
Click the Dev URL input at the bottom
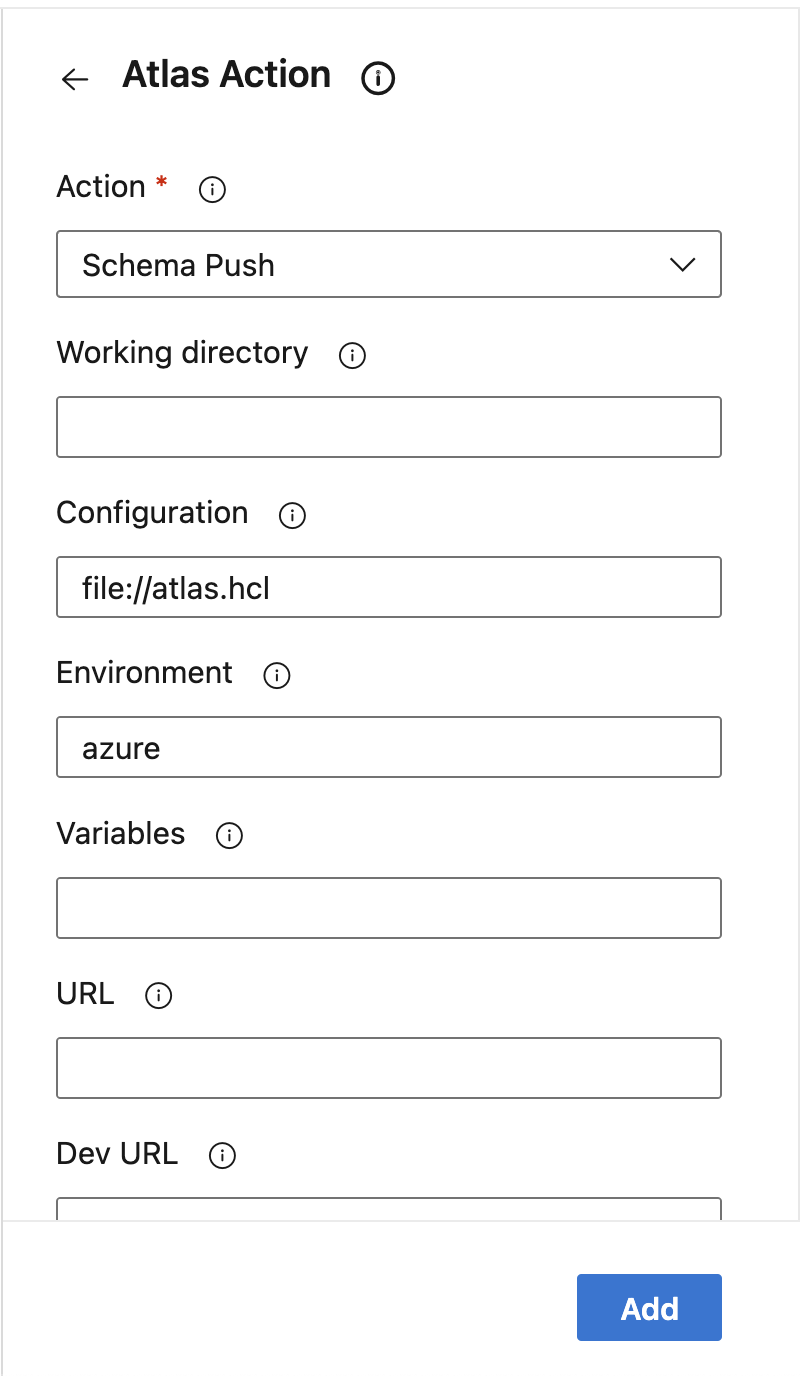[389, 1210]
